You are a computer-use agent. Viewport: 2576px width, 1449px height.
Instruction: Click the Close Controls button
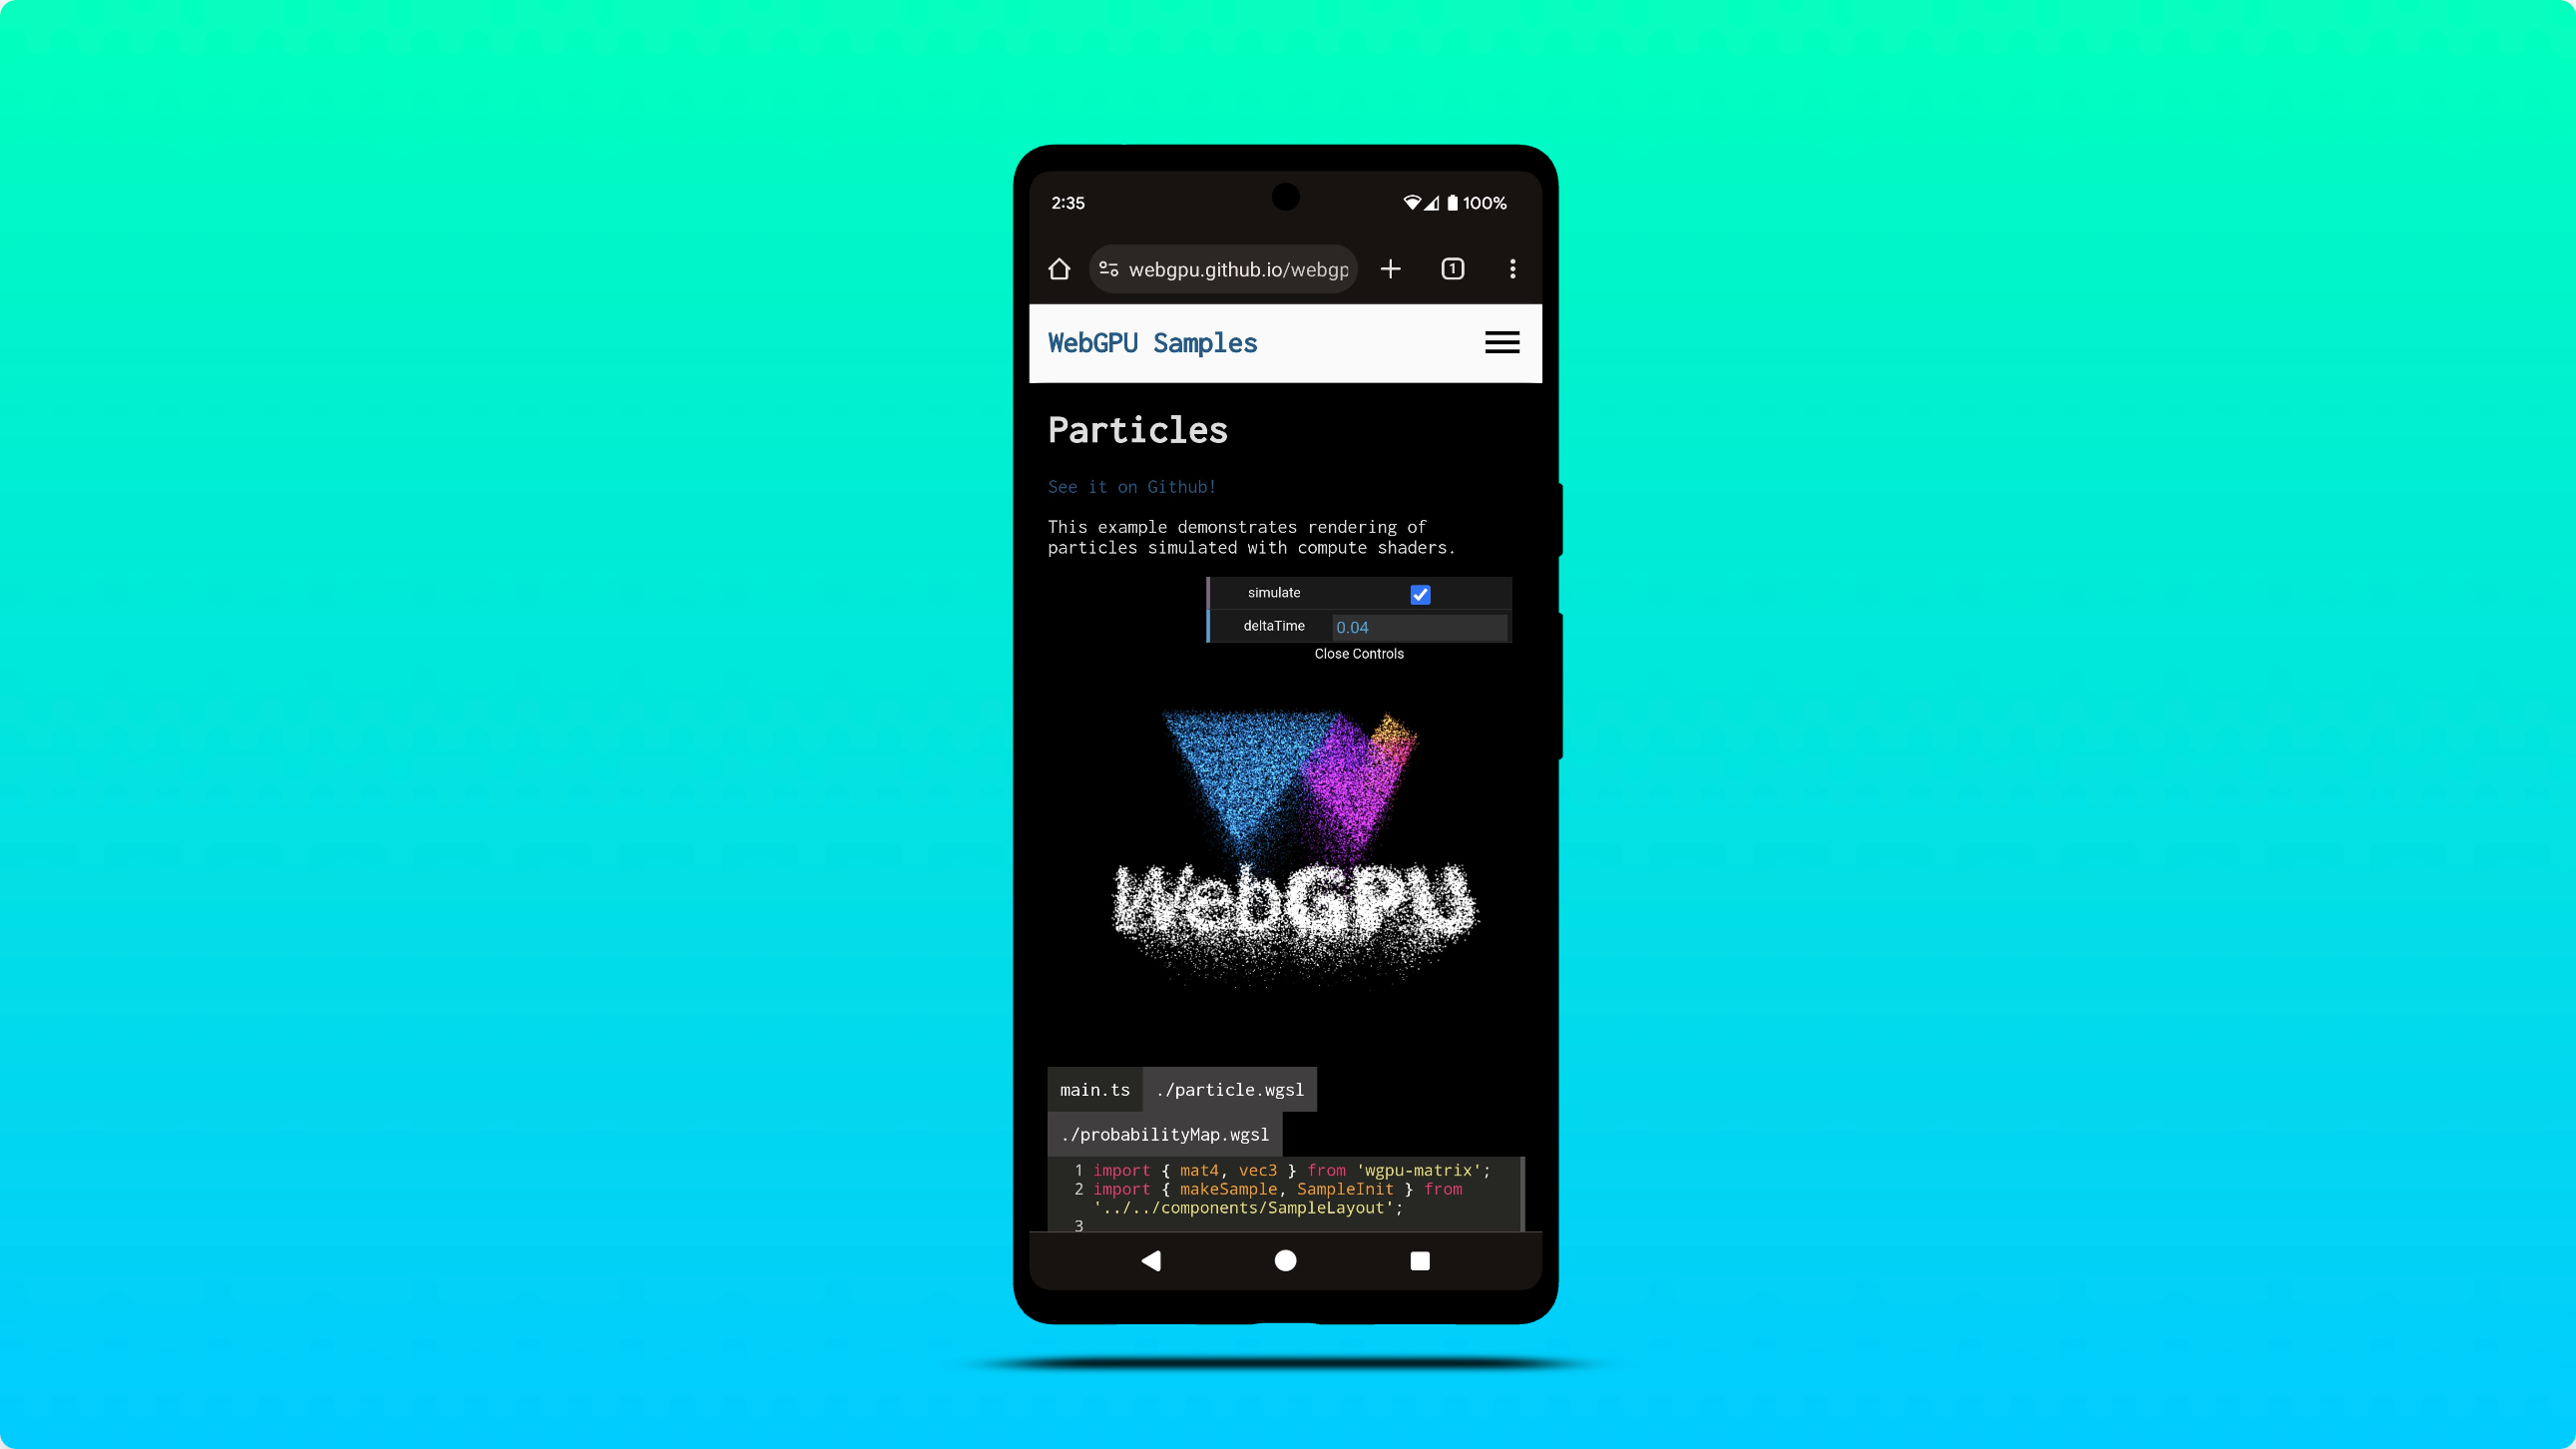[x=1359, y=653]
